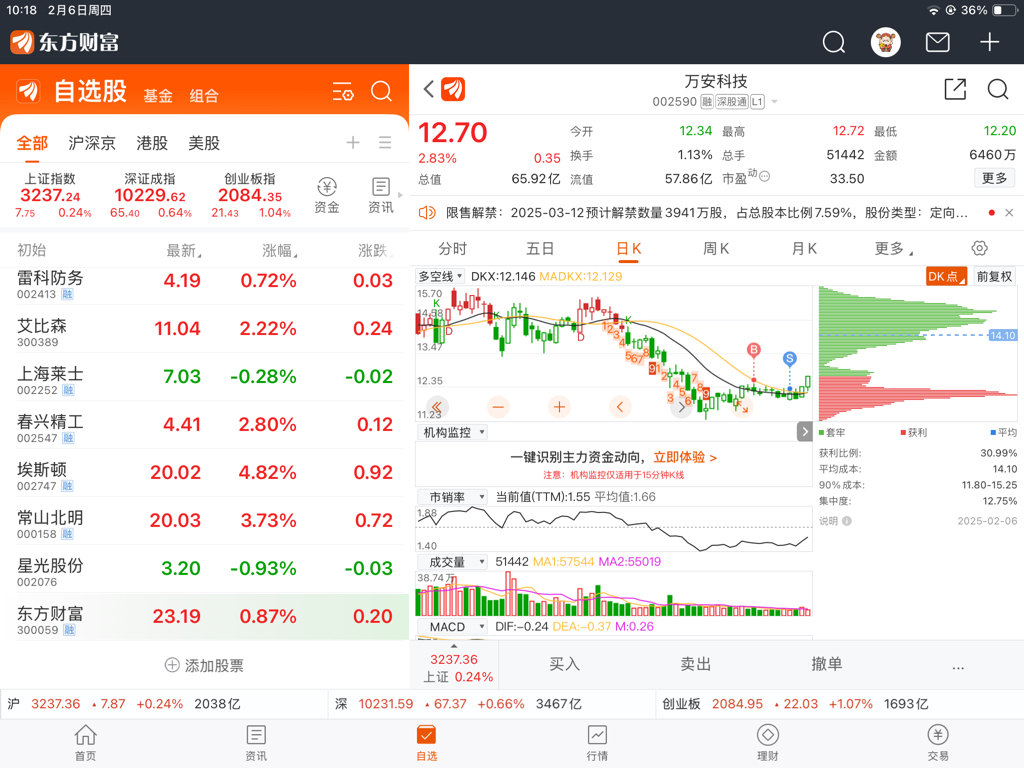Open the user avatar profile

886,42
